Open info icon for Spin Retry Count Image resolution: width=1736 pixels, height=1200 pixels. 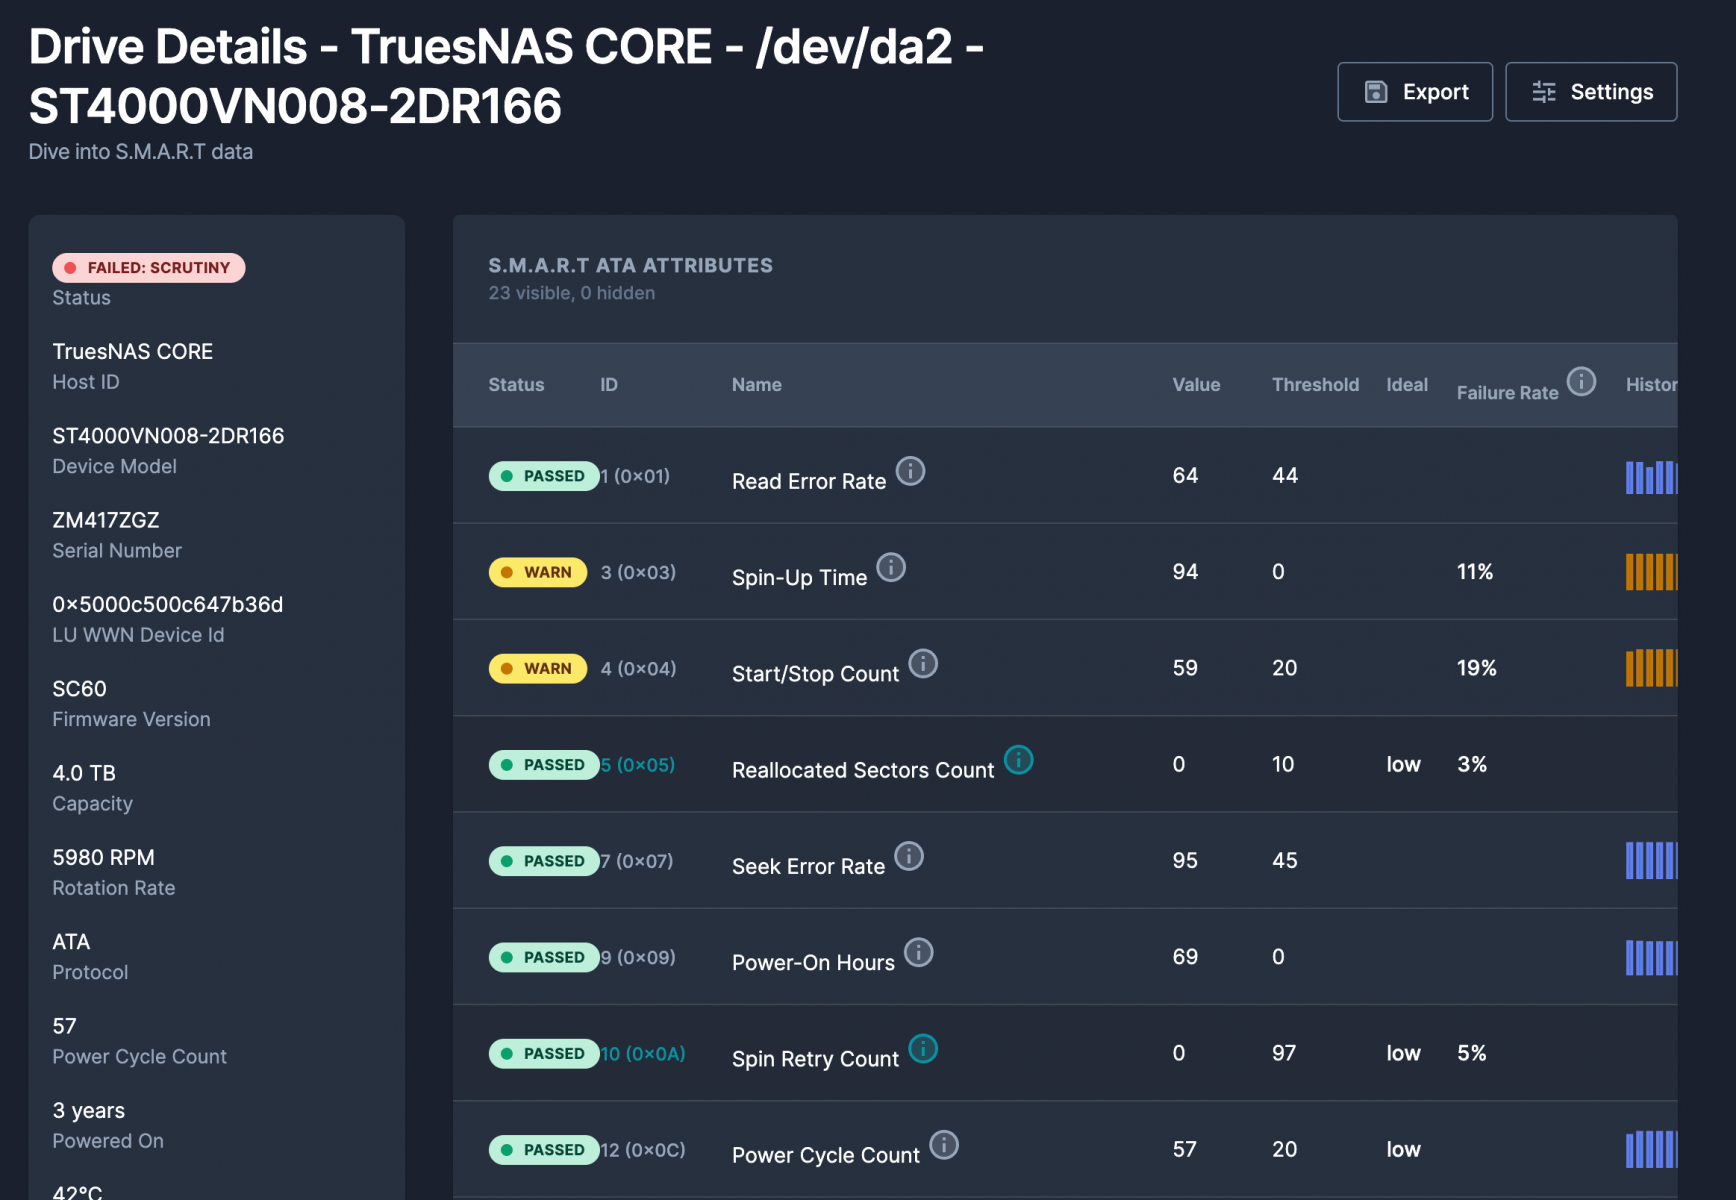coord(923,1049)
